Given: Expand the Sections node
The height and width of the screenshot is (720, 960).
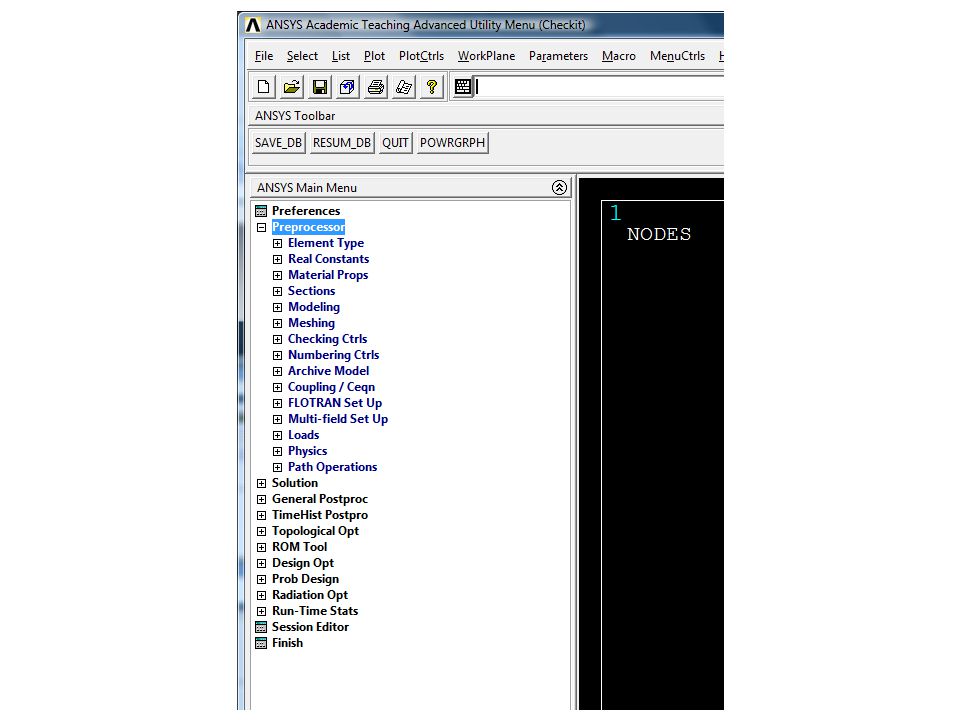Looking at the screenshot, I should pos(277,291).
